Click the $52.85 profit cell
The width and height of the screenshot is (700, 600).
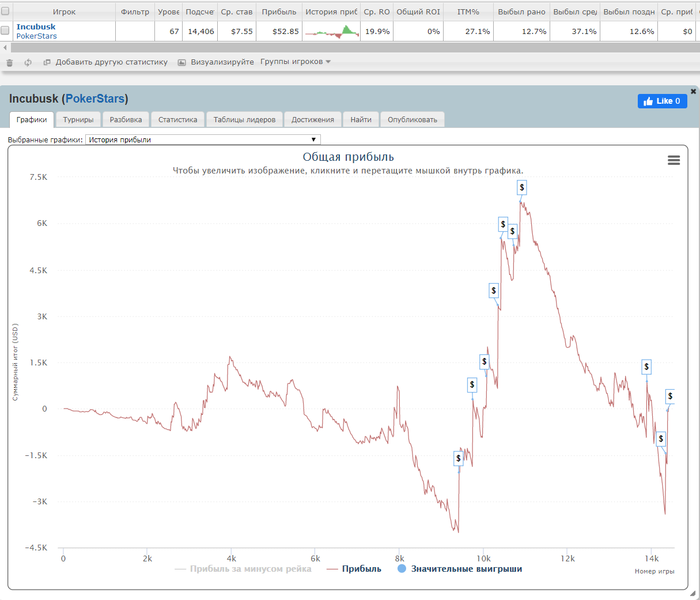point(279,32)
